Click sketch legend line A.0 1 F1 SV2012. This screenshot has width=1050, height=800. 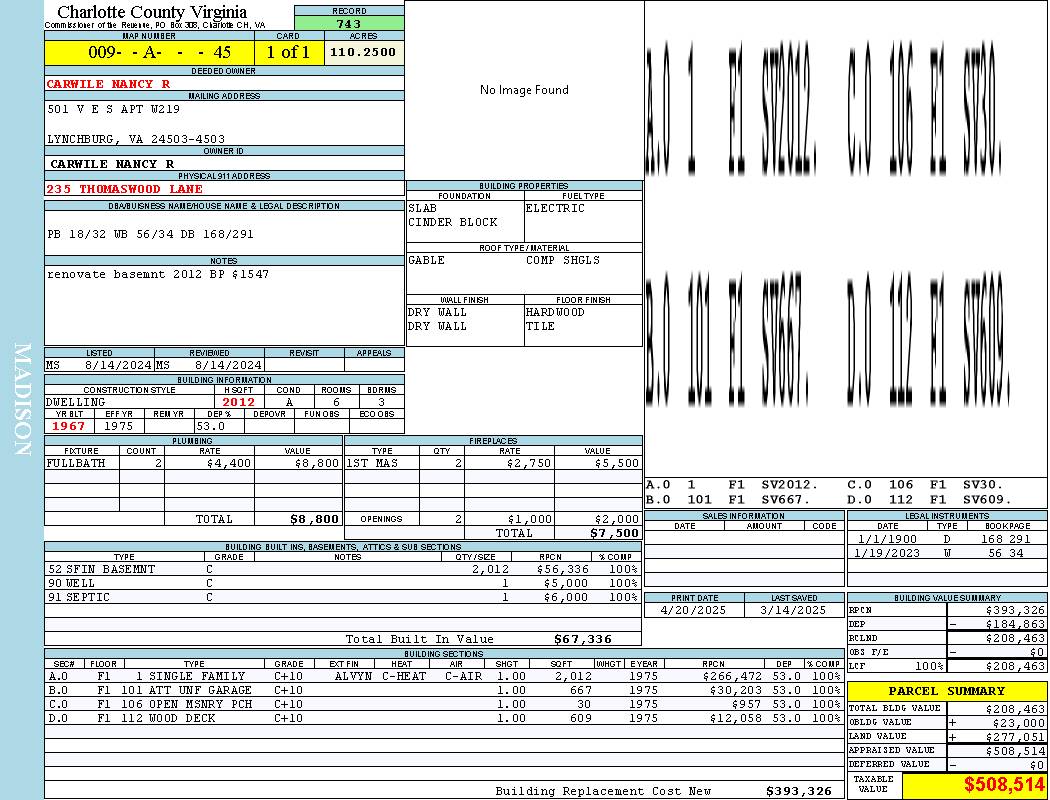pyautogui.click(x=732, y=485)
